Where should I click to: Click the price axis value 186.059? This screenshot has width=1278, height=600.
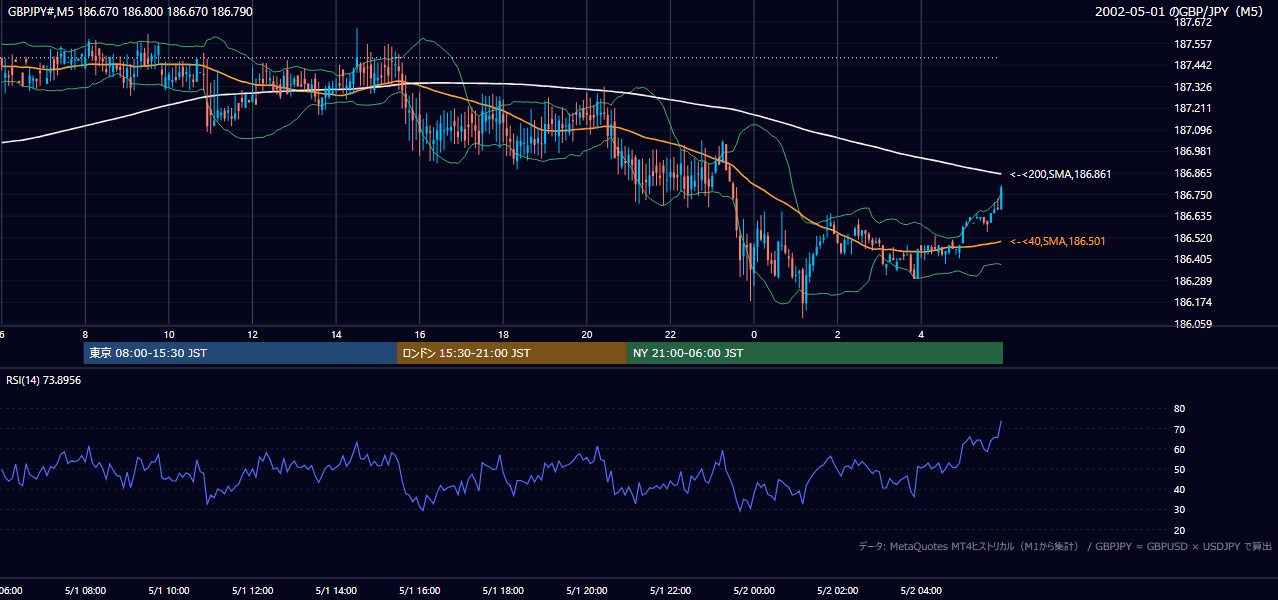[x=1191, y=324]
